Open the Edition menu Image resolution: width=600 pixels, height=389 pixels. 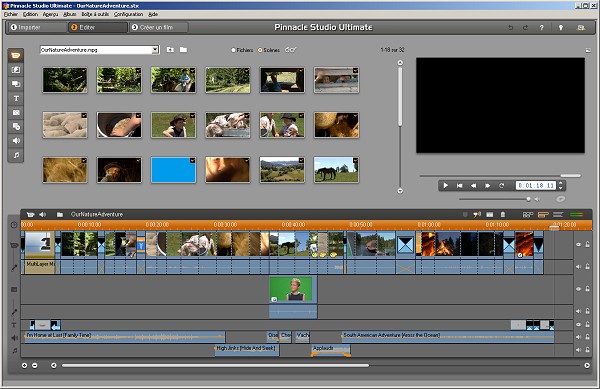point(30,14)
